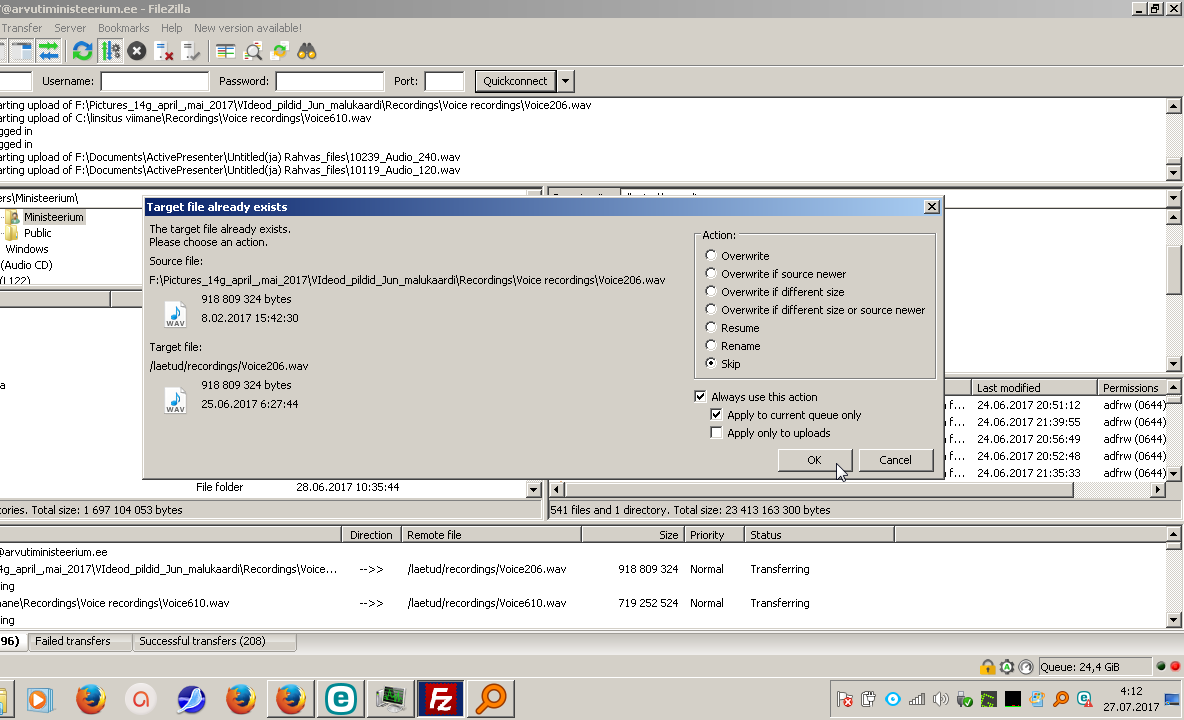Enable Apply only to uploads checkbox
Image resolution: width=1184 pixels, height=720 pixels.
tap(716, 433)
